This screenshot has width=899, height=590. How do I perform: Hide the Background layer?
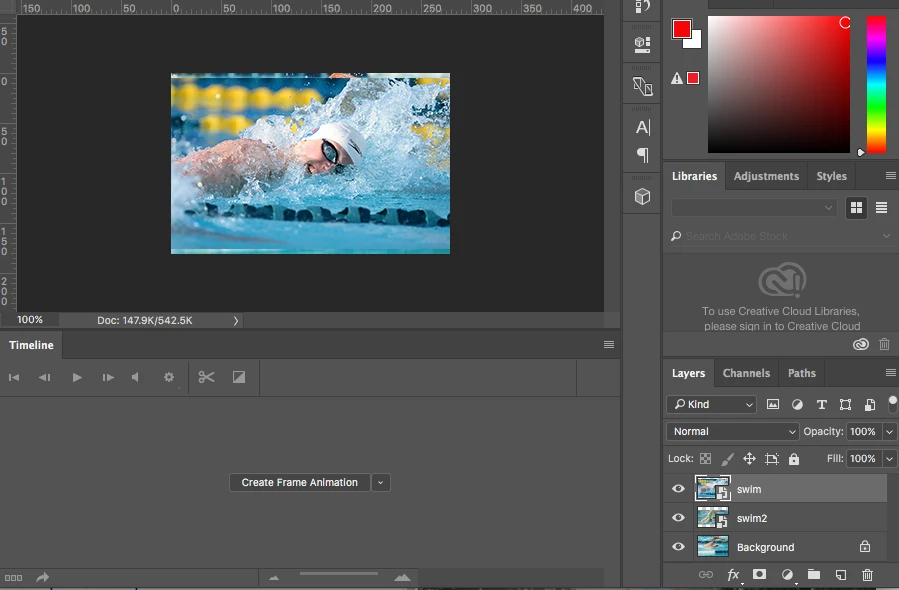[x=678, y=546]
